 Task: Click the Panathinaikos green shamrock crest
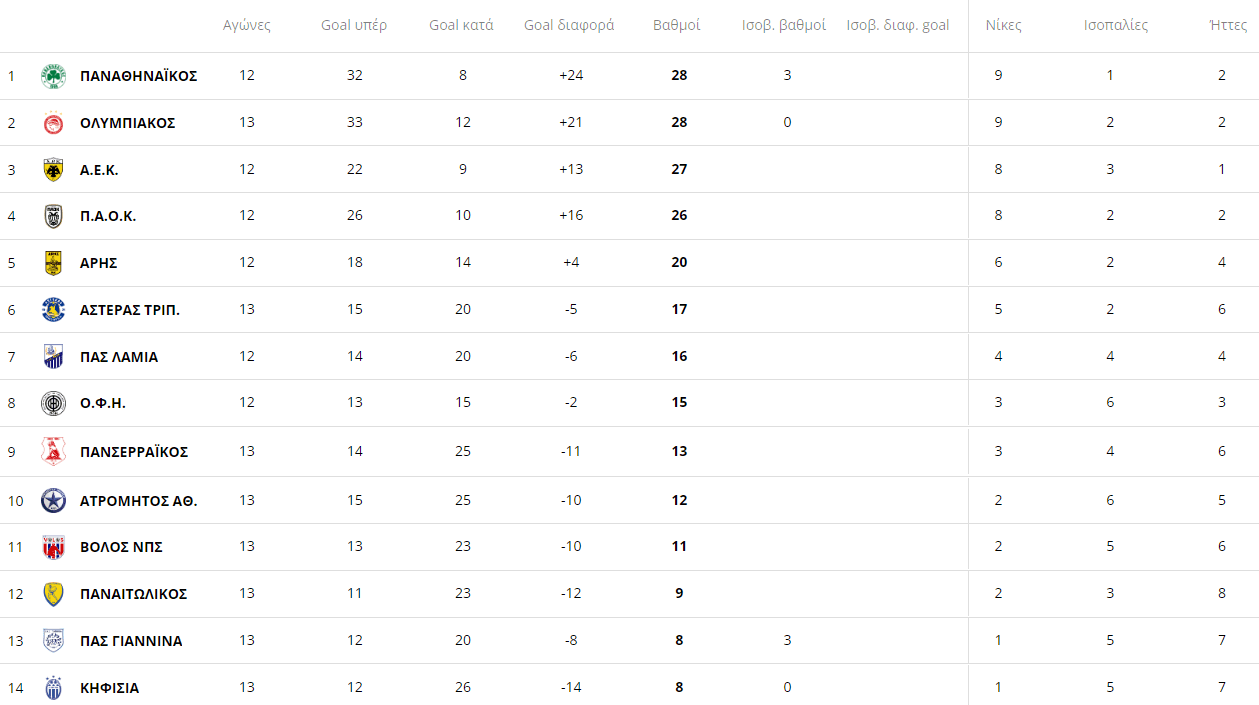[53, 76]
